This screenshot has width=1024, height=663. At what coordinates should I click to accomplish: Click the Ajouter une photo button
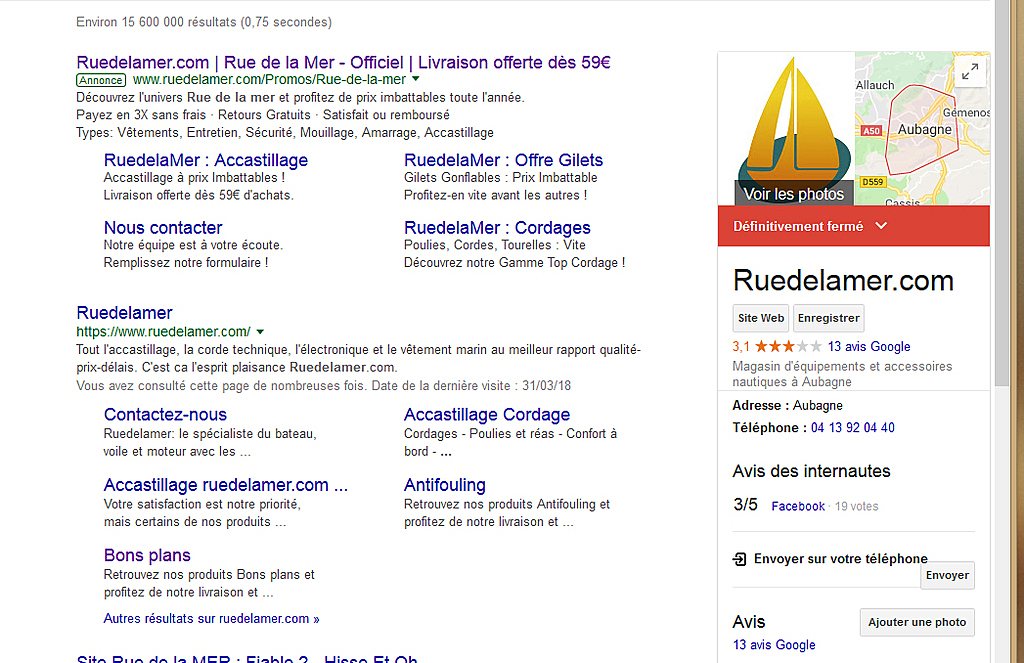tap(917, 623)
